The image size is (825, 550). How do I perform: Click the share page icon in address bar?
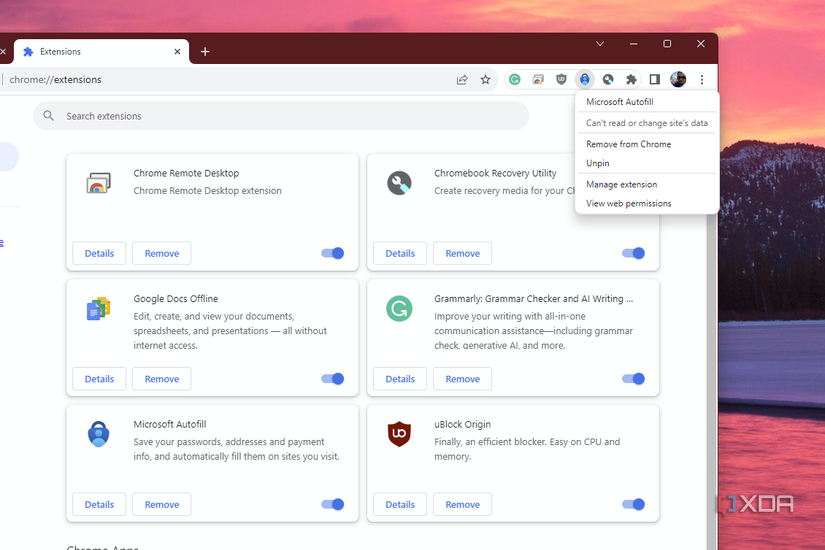pyautogui.click(x=462, y=79)
